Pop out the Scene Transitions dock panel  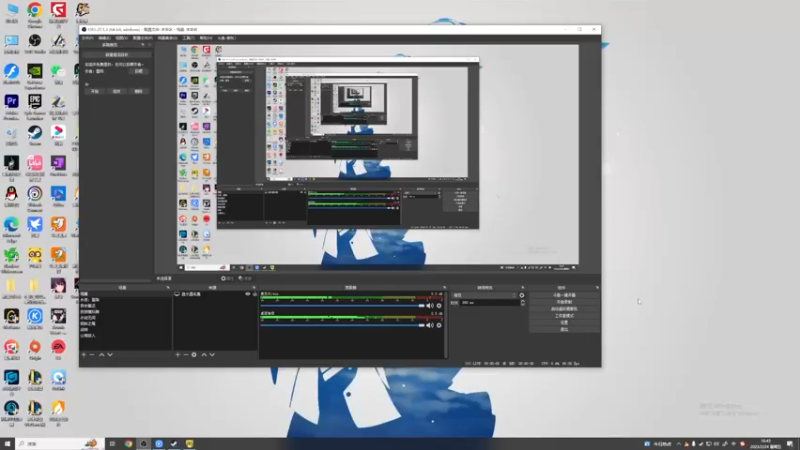522,288
